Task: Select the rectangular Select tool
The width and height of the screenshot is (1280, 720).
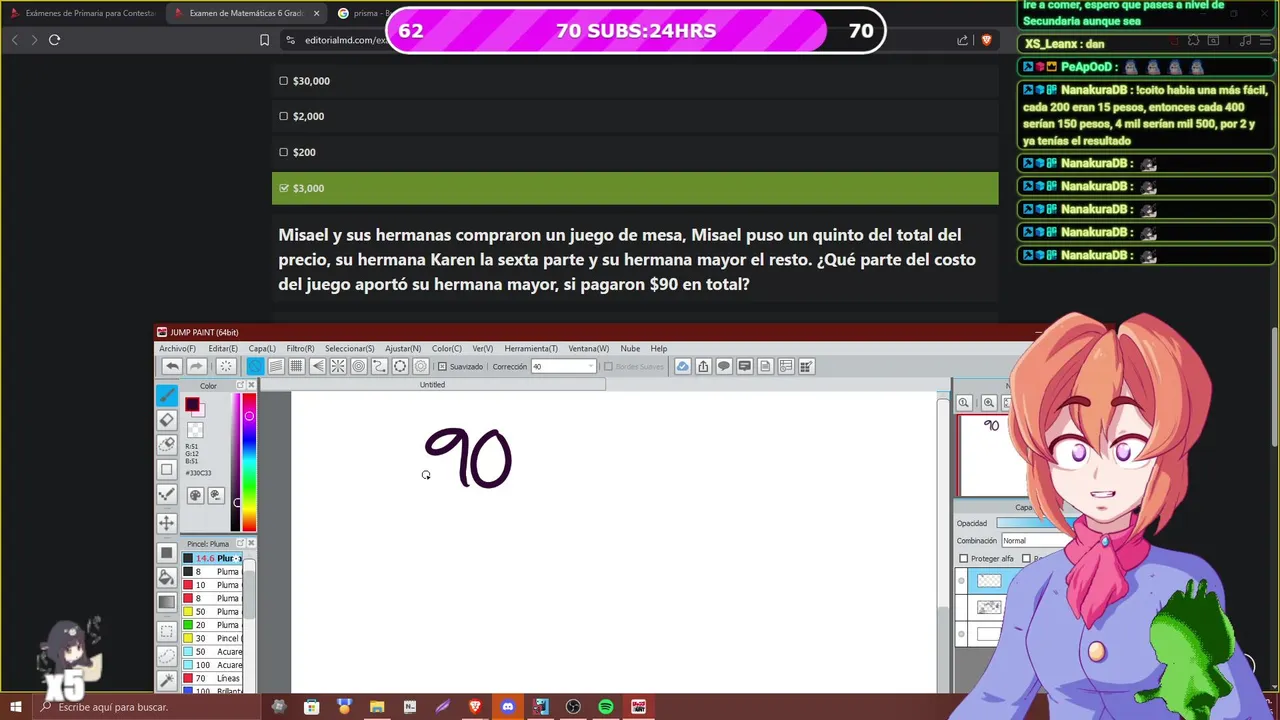Action: (167, 632)
